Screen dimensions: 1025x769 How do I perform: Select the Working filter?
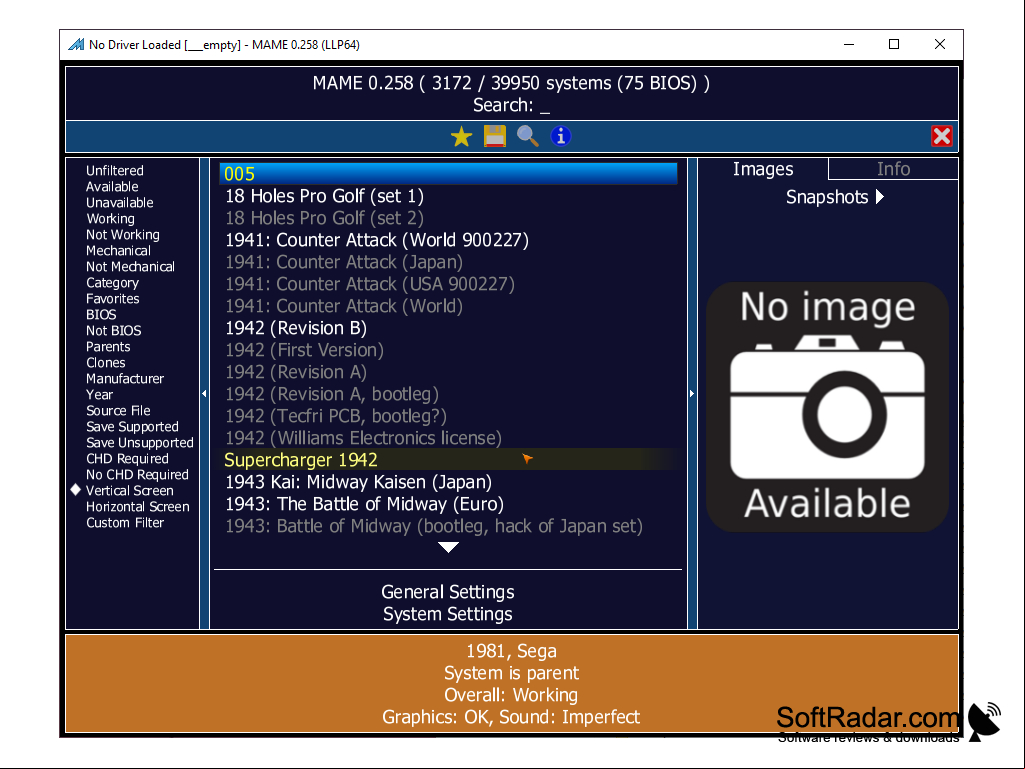point(110,218)
